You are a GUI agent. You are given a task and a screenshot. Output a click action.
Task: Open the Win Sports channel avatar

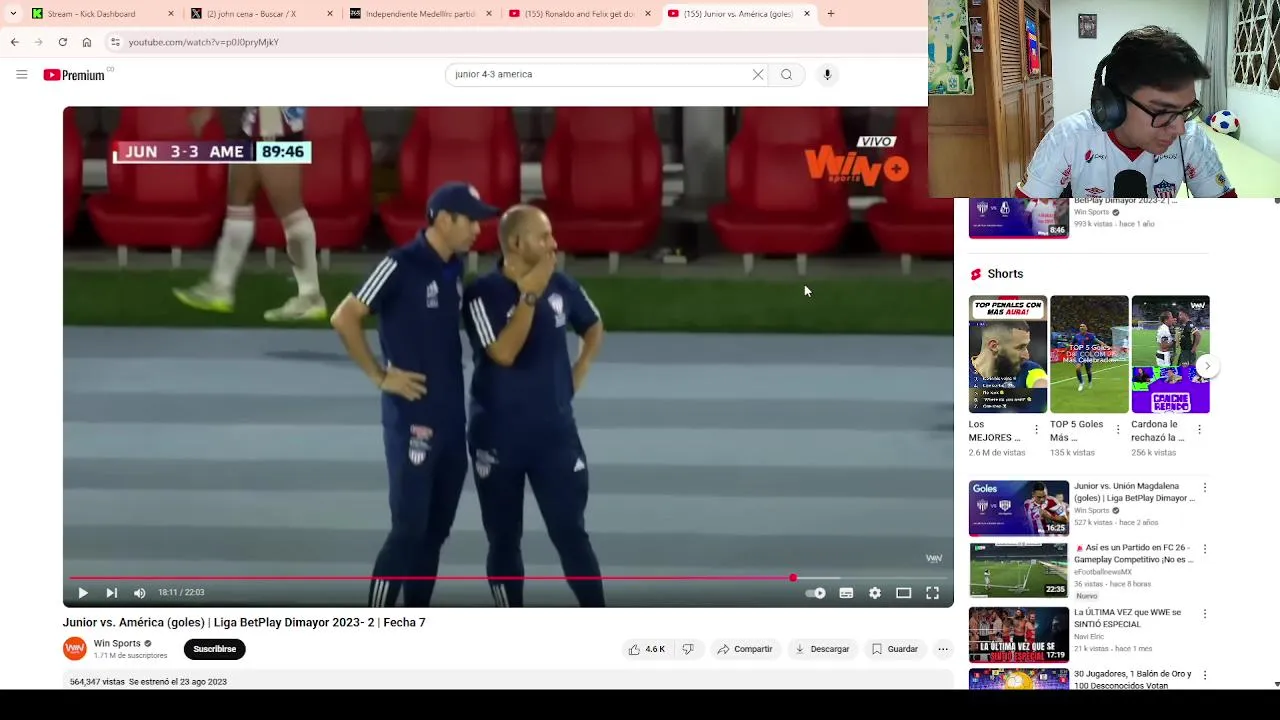[x=75, y=649]
